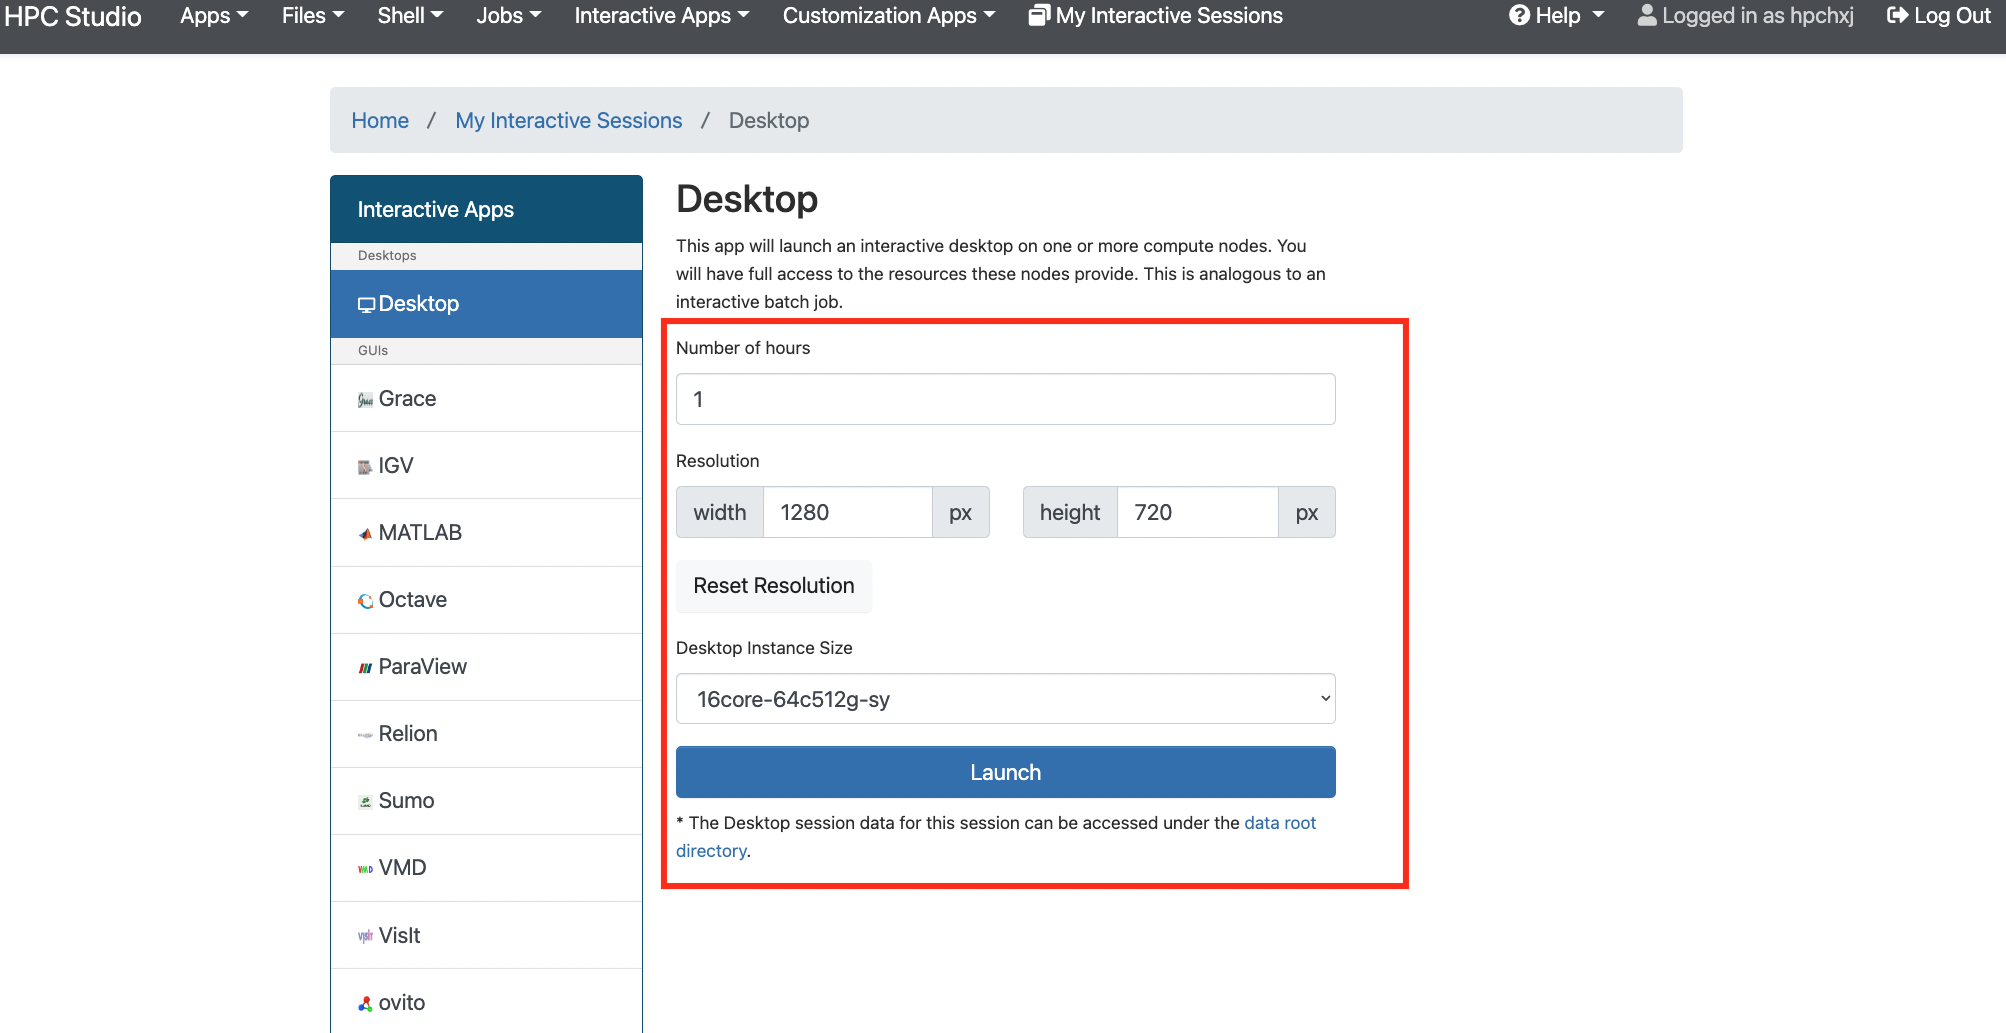2006x1033 pixels.
Task: Click the IGV app icon
Action: [365, 467]
